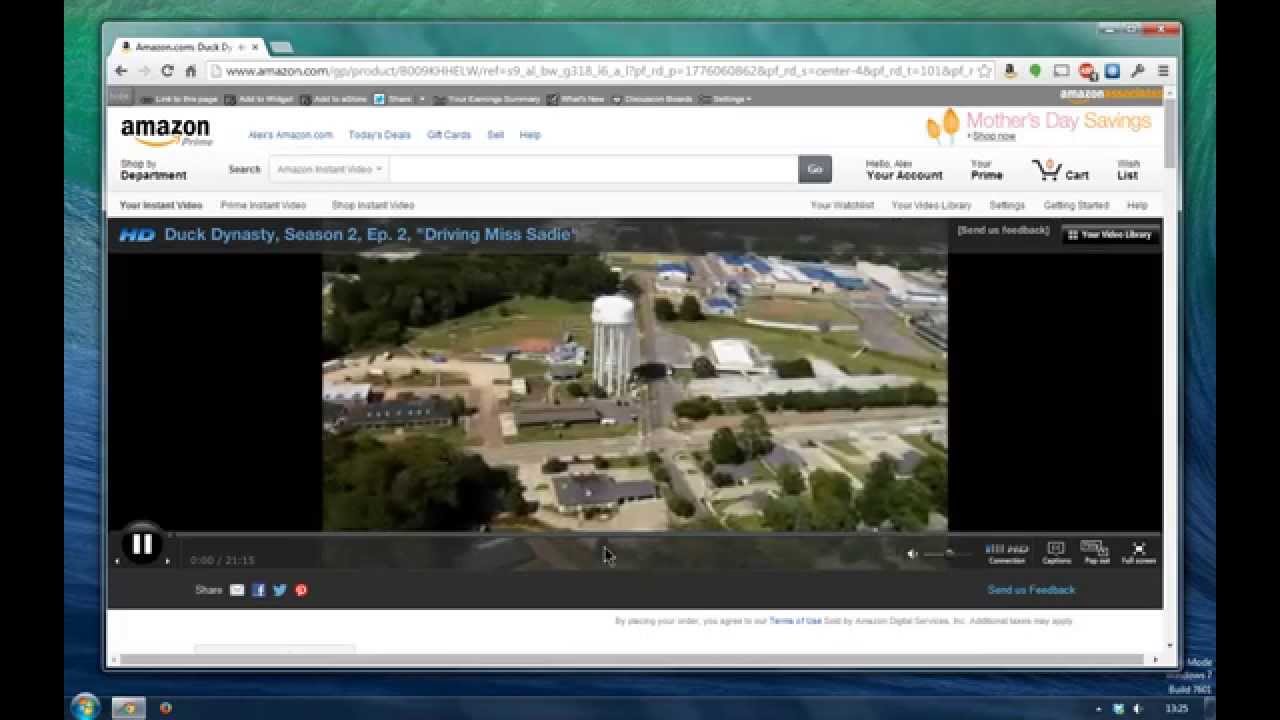Open Your Earnings Summary
This screenshot has width=1280, height=720.
[487, 99]
